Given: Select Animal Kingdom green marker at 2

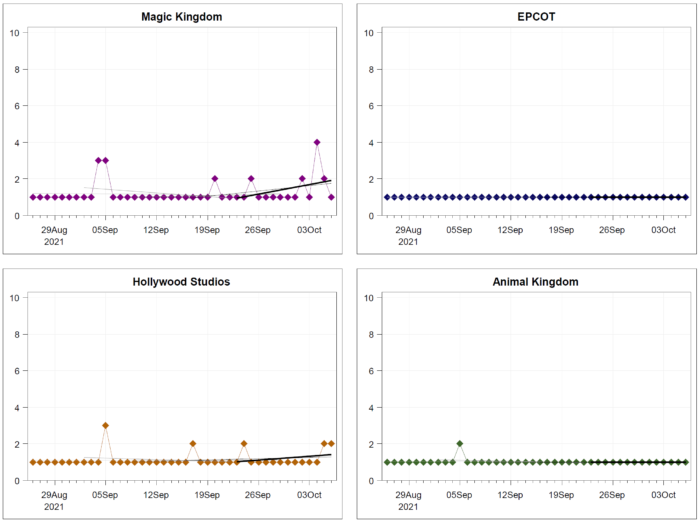Looking at the screenshot, I should coord(460,444).
